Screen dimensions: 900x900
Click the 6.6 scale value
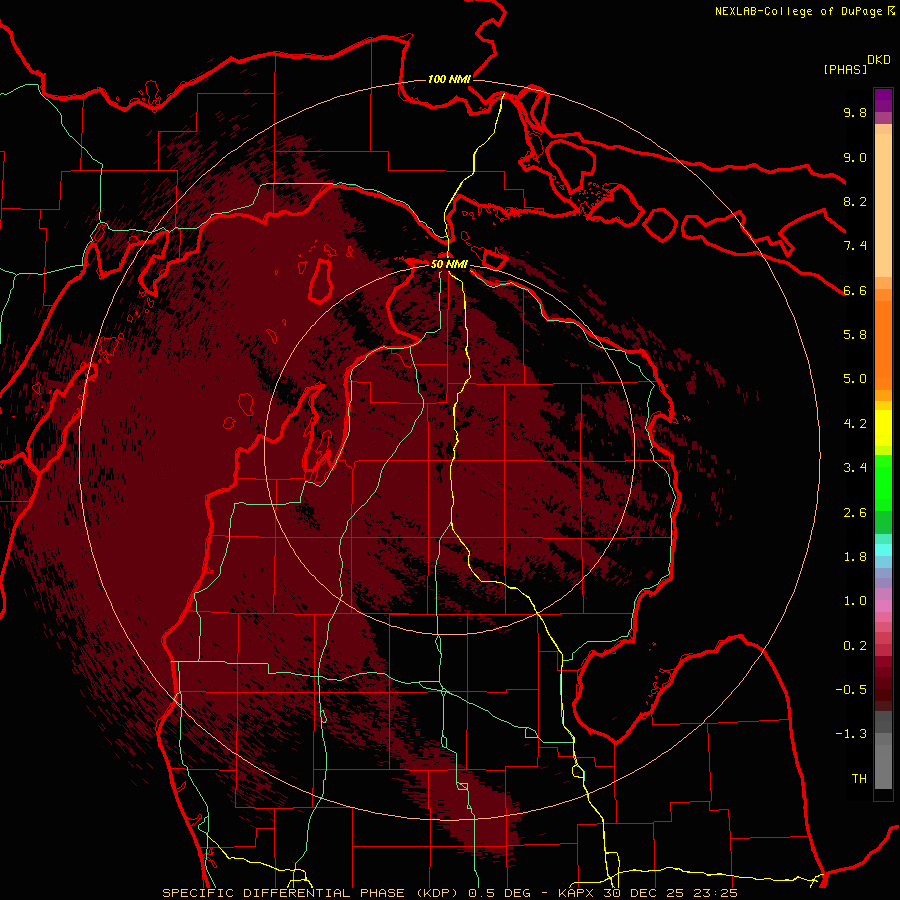[855, 290]
